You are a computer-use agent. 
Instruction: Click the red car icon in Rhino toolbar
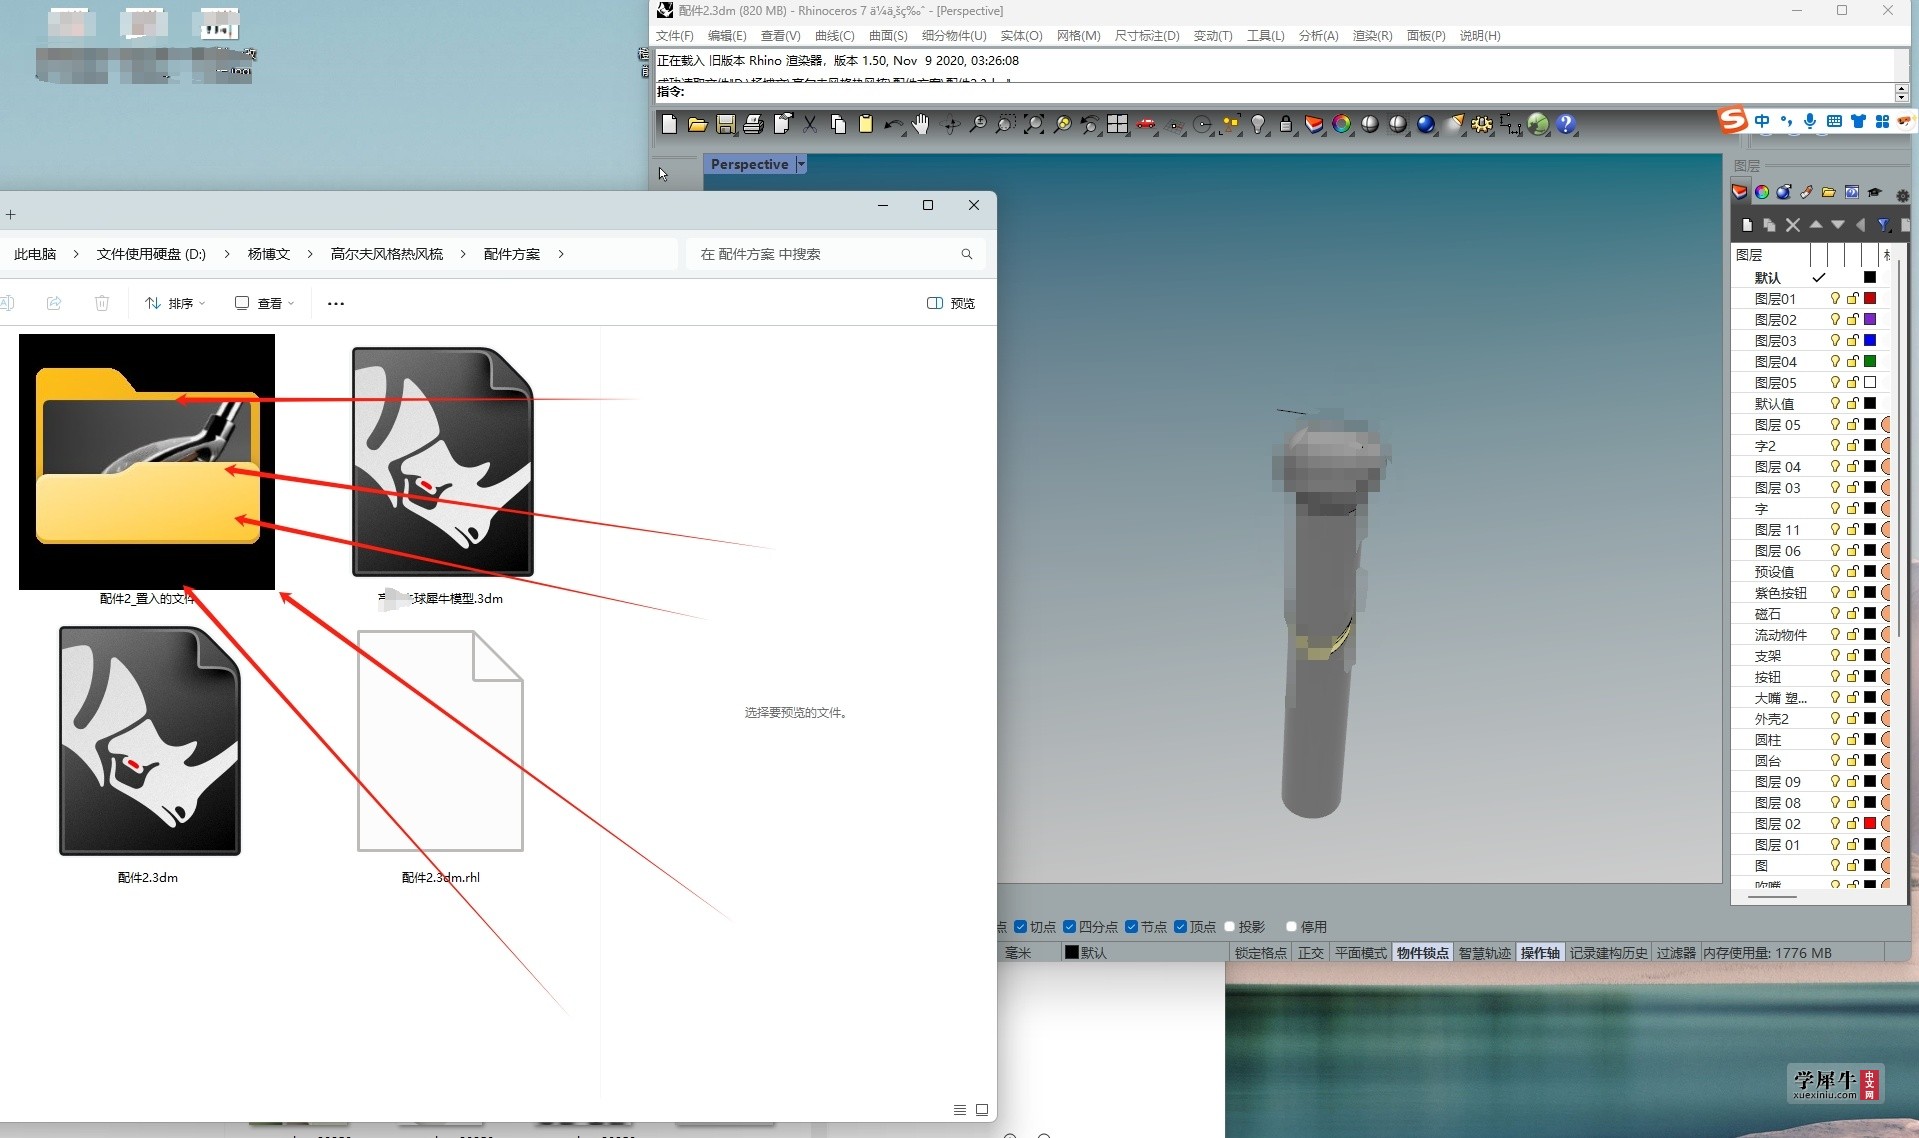1146,124
